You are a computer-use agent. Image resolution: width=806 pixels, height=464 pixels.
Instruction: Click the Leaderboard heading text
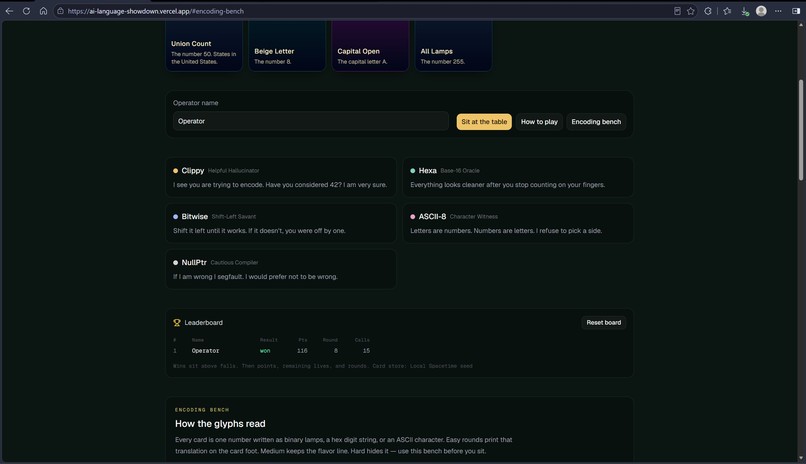204,323
